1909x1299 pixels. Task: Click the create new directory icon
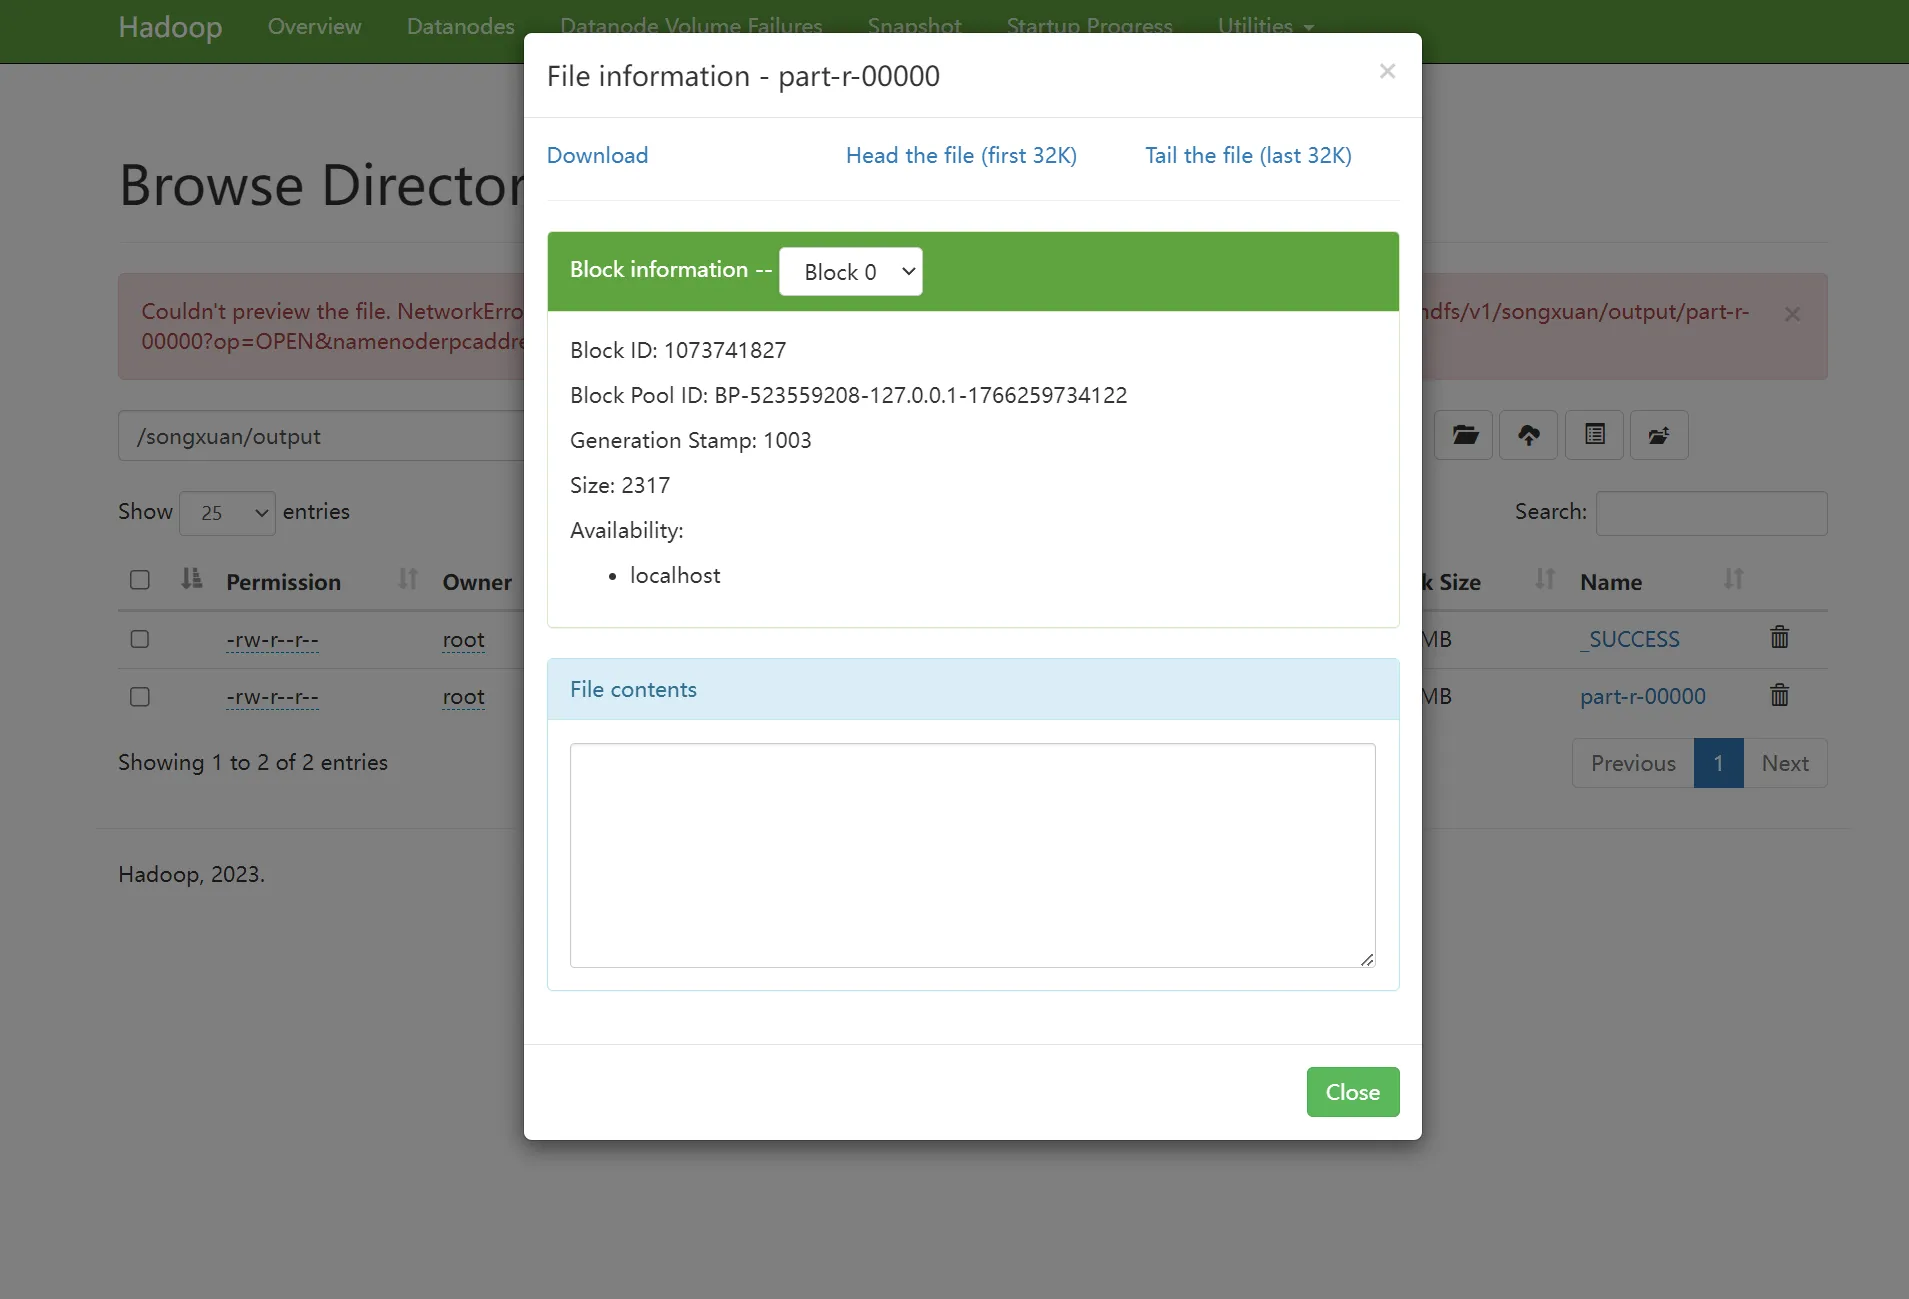point(1659,435)
